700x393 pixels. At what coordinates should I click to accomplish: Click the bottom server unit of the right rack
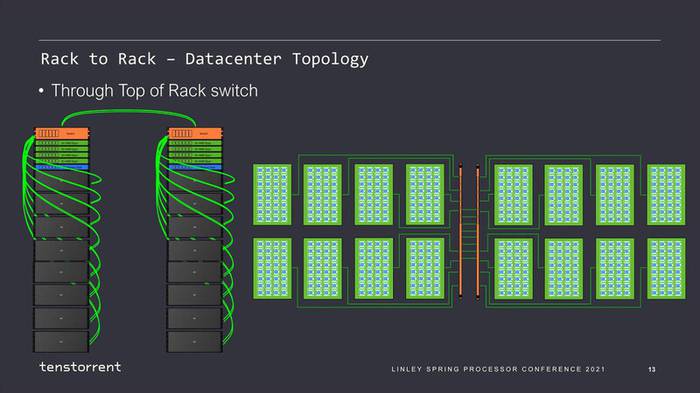pyautogui.click(x=195, y=342)
